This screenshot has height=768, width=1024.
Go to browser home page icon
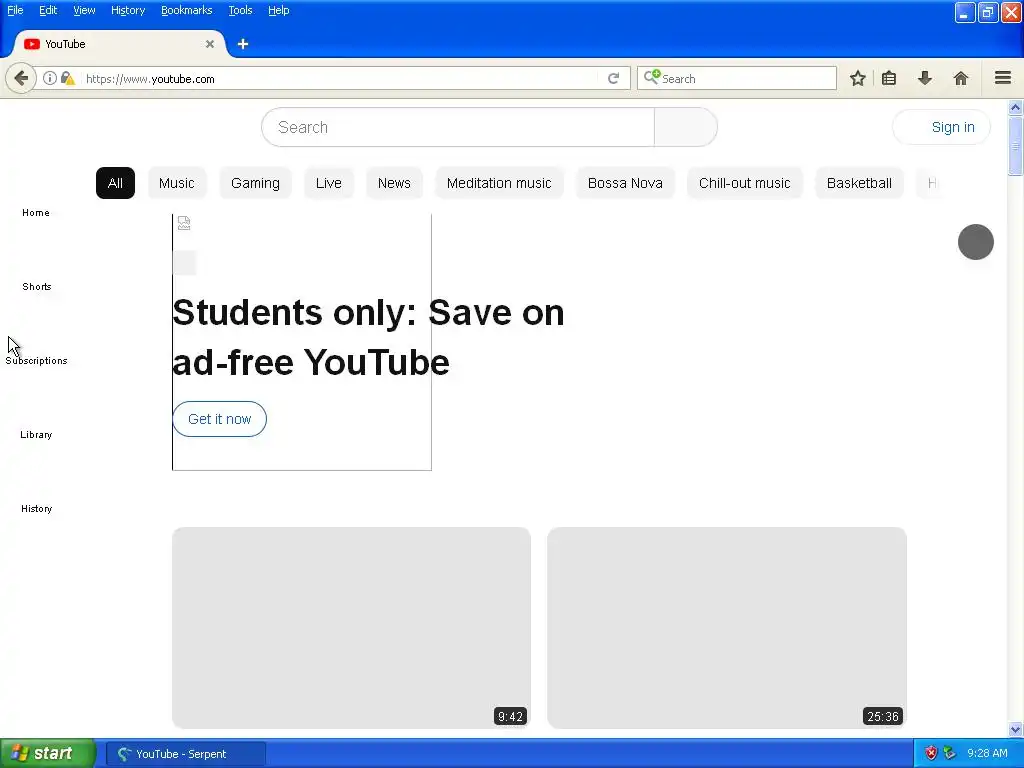click(961, 78)
